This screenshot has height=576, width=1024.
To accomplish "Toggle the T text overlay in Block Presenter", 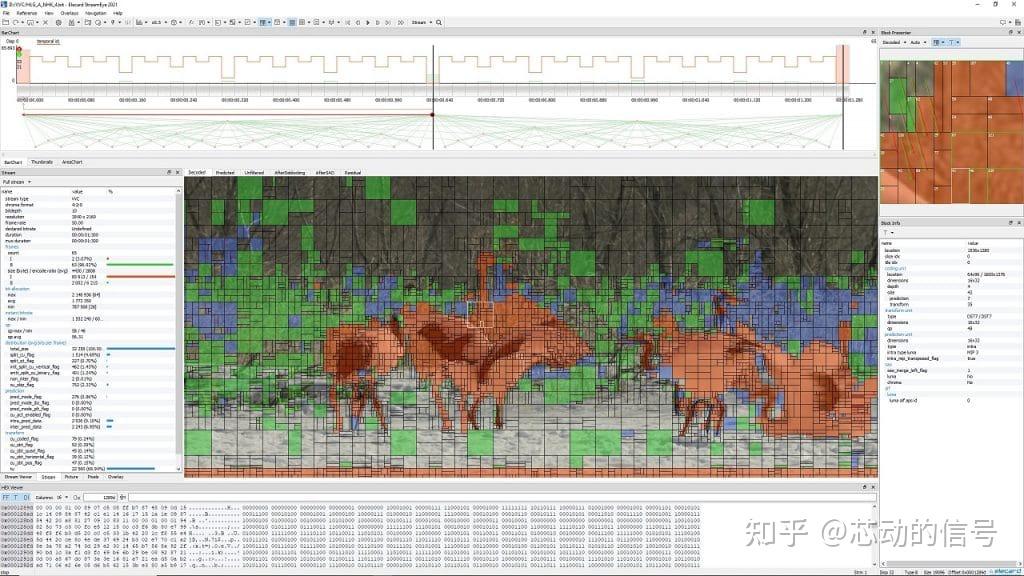I will [x=951, y=42].
